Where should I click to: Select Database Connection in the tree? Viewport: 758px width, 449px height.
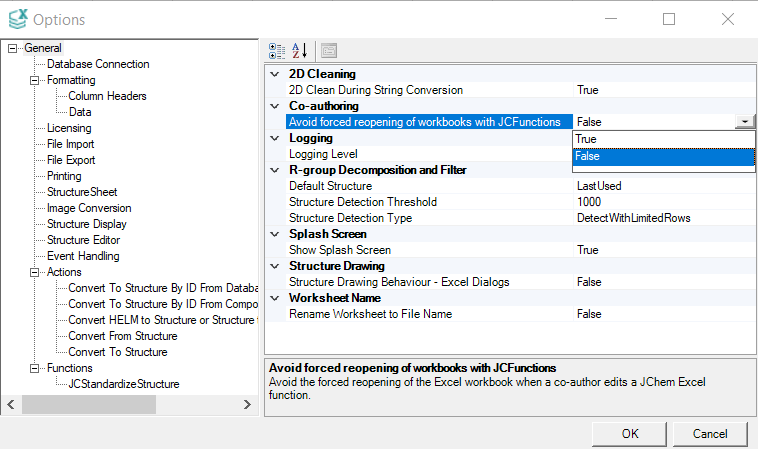[98, 64]
